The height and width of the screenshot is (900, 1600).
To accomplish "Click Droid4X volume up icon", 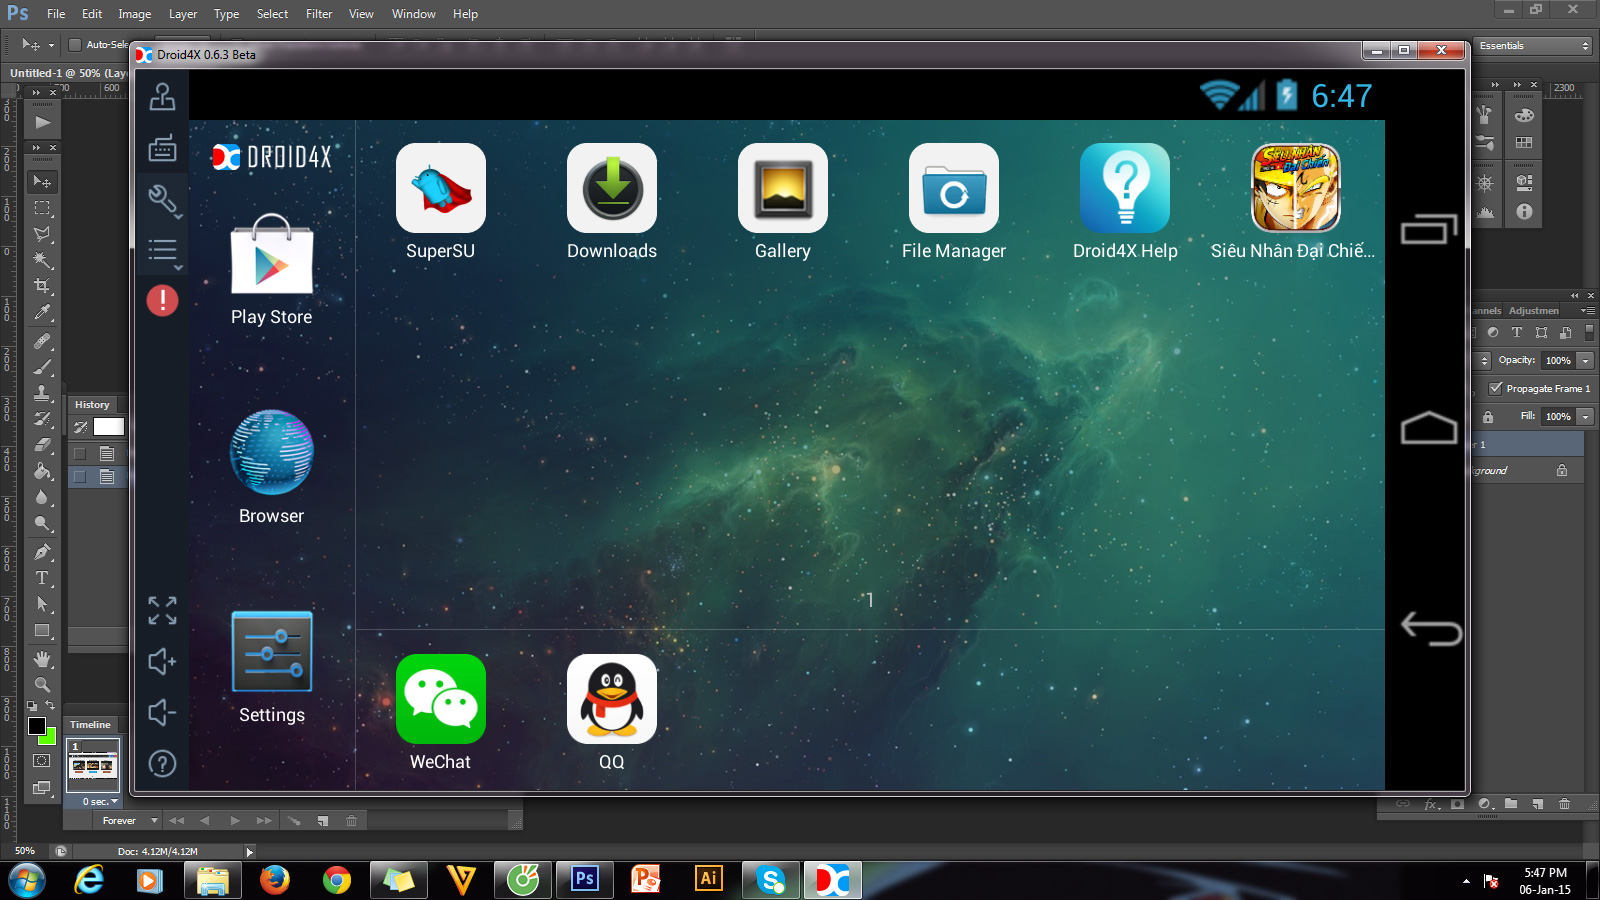I will click(162, 661).
